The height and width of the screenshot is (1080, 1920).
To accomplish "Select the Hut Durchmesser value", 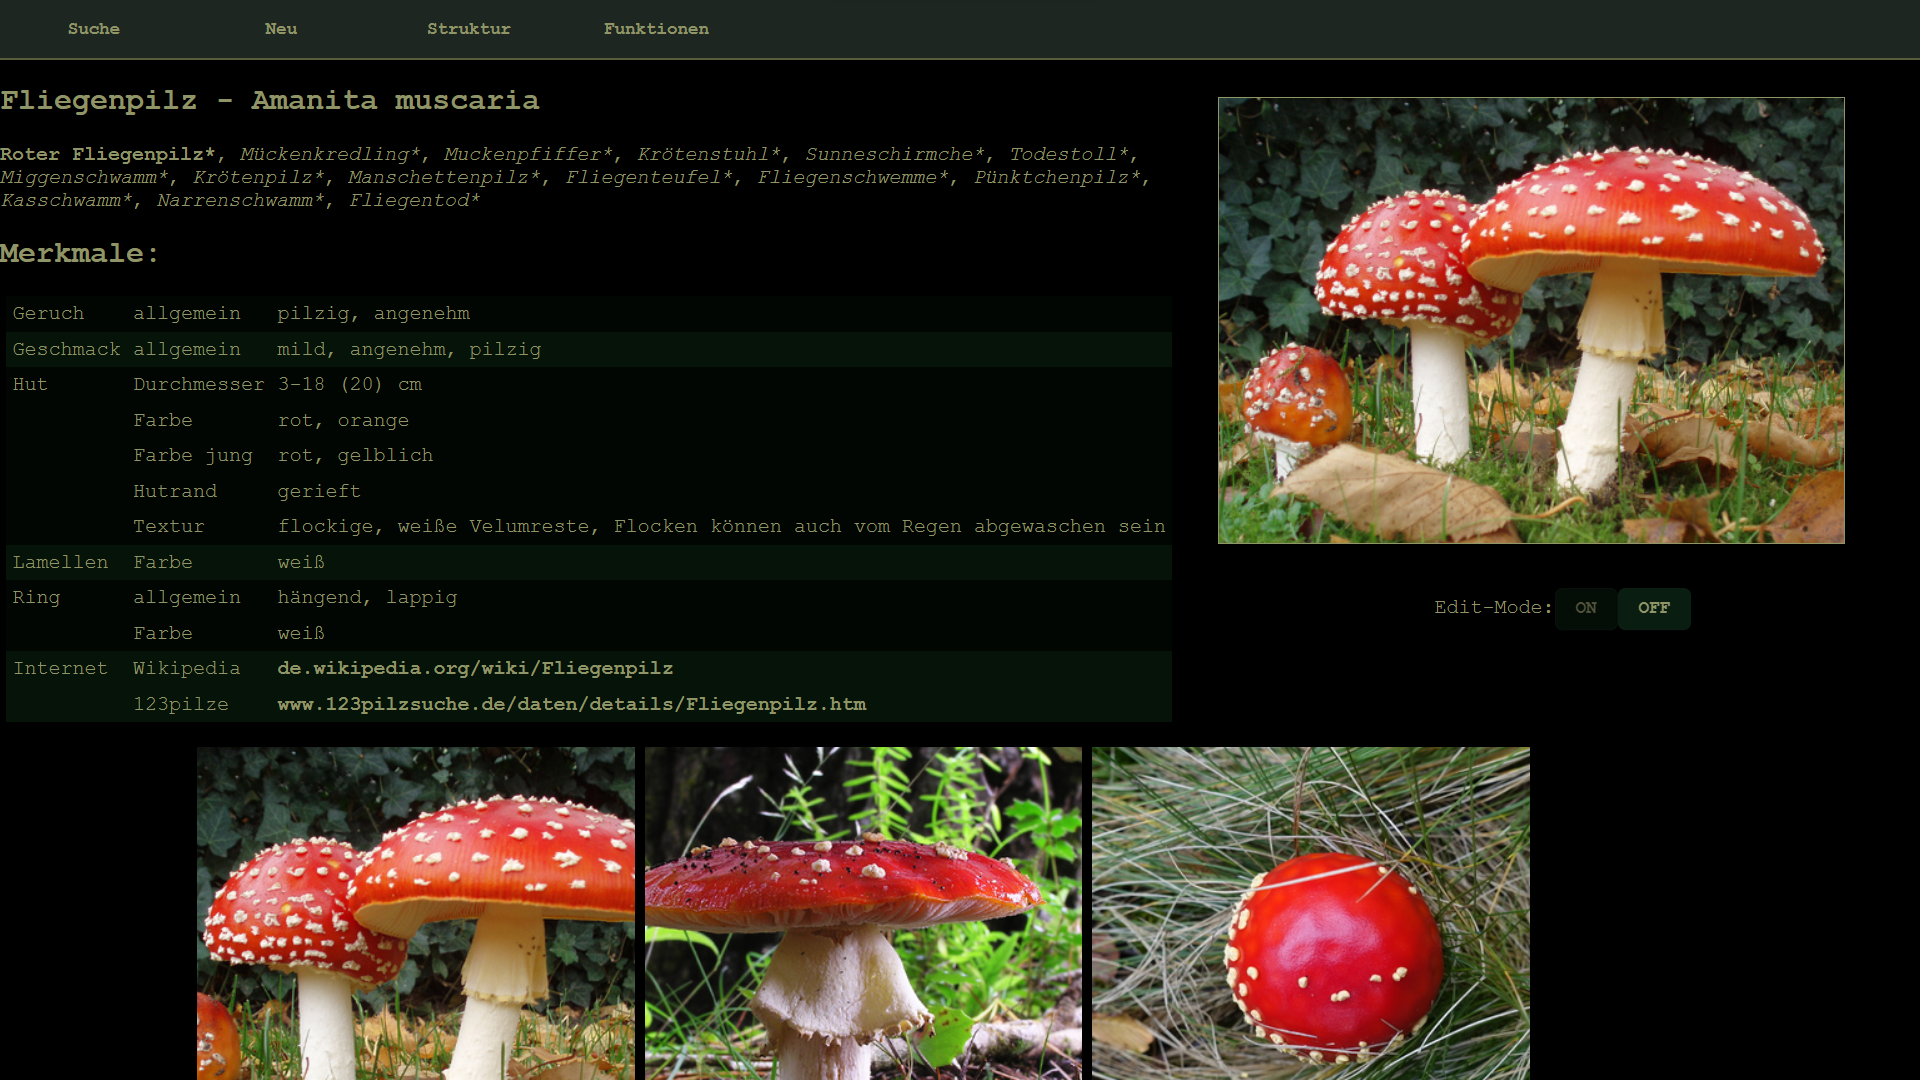I will point(349,384).
